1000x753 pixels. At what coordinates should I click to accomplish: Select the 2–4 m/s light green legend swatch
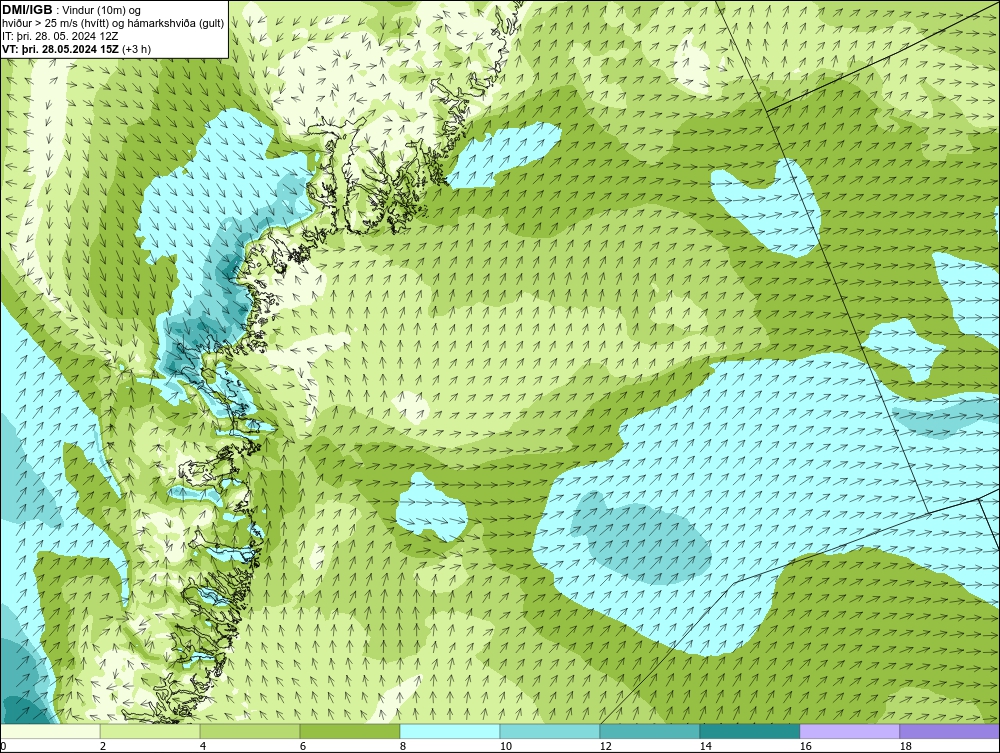(150, 731)
